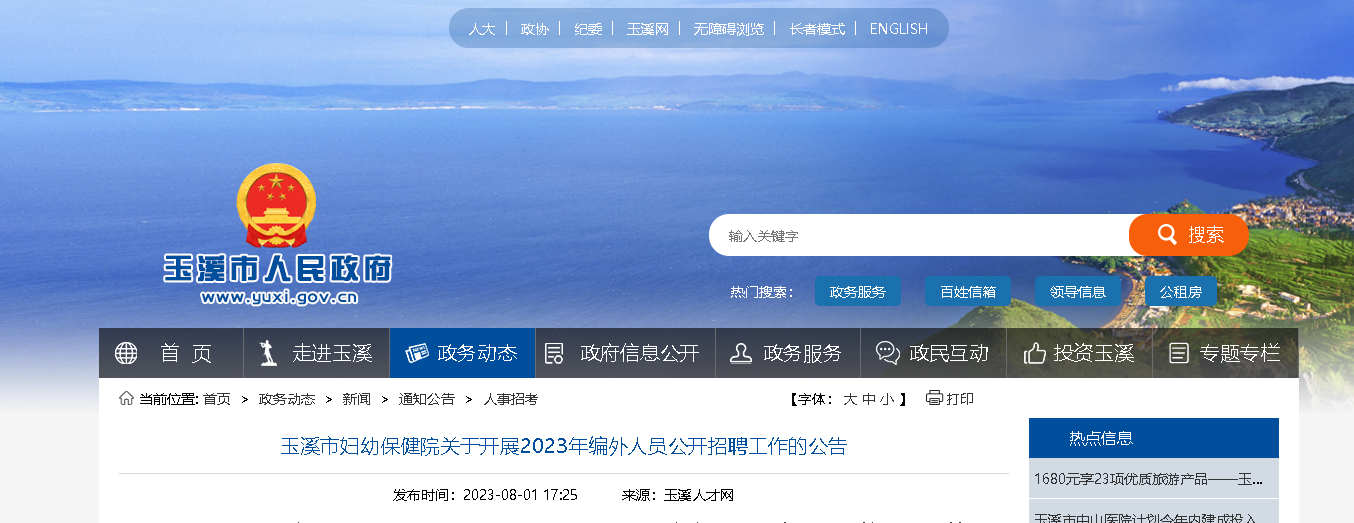
Task: Click 首页 in the breadcrumb
Action: pos(217,399)
